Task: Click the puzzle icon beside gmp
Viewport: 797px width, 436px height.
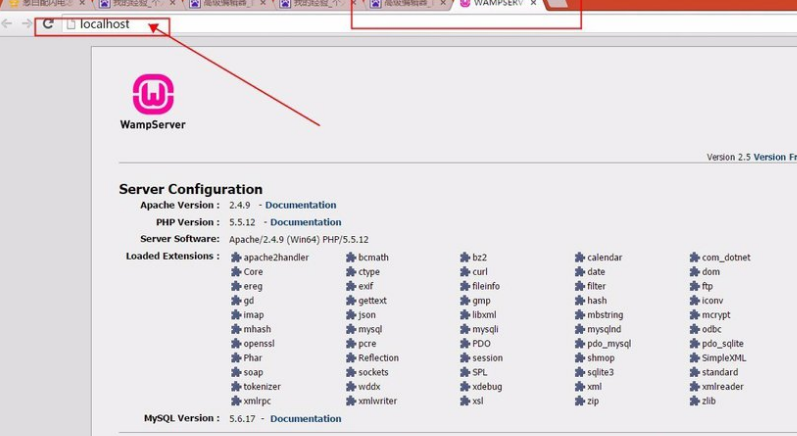Action: [465, 300]
